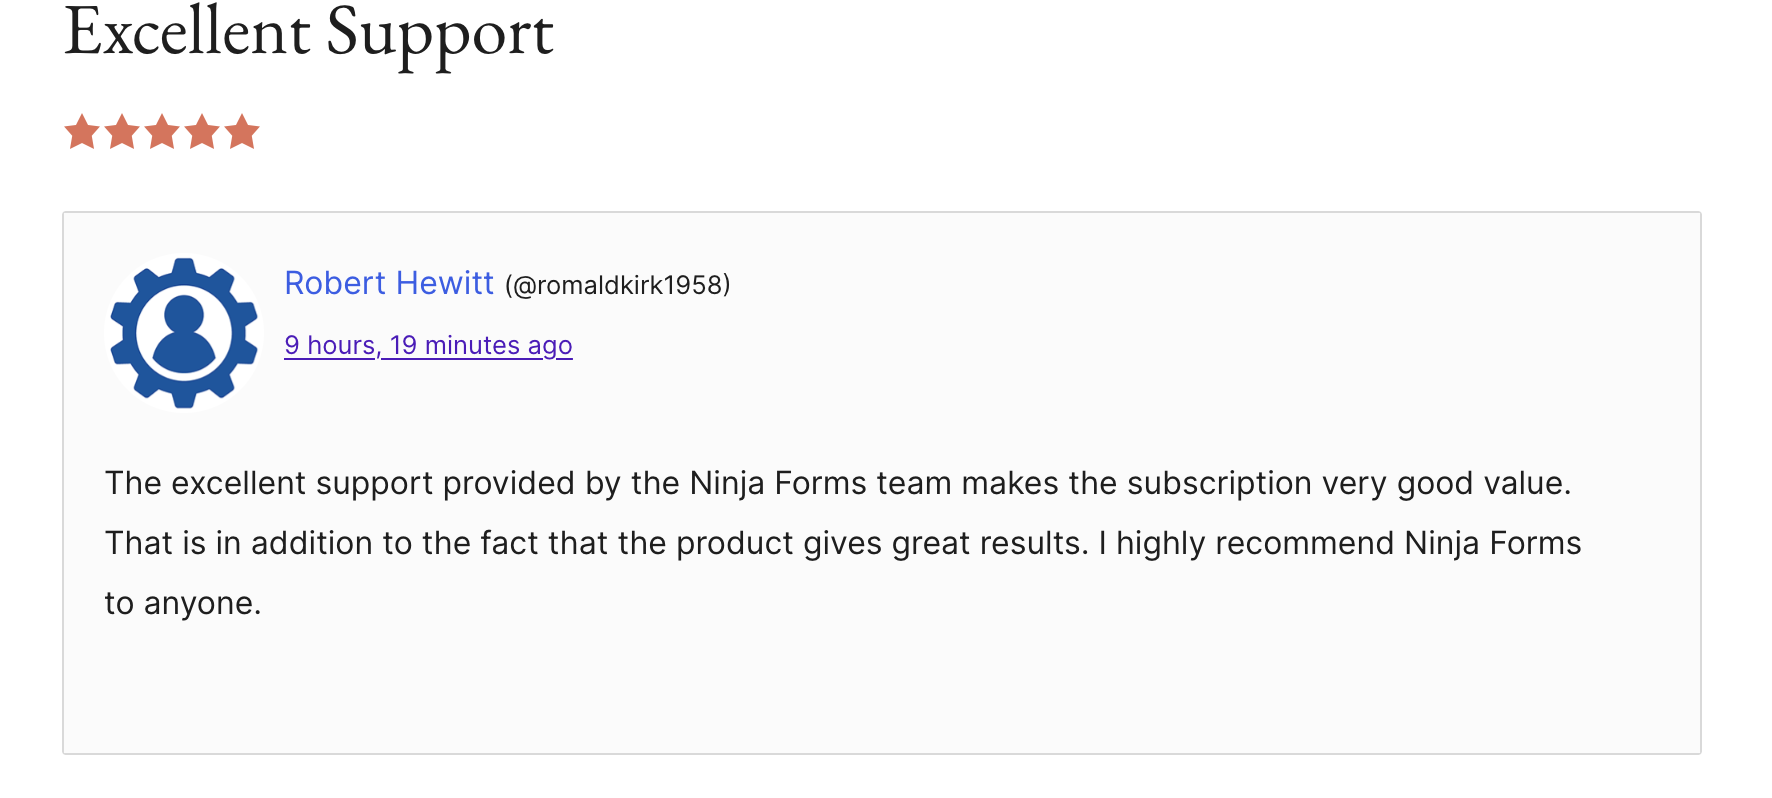Click the reviewer's gear avatar icon

point(184,333)
